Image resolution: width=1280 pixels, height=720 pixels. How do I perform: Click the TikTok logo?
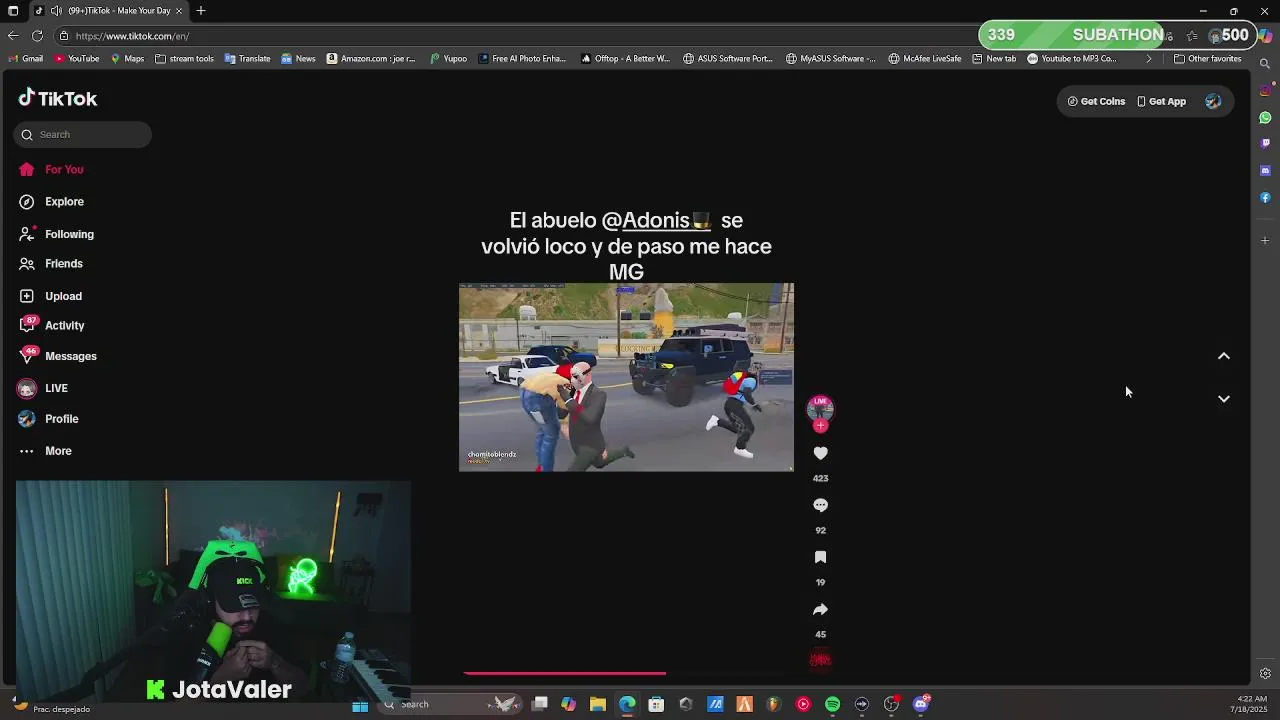pyautogui.click(x=58, y=98)
